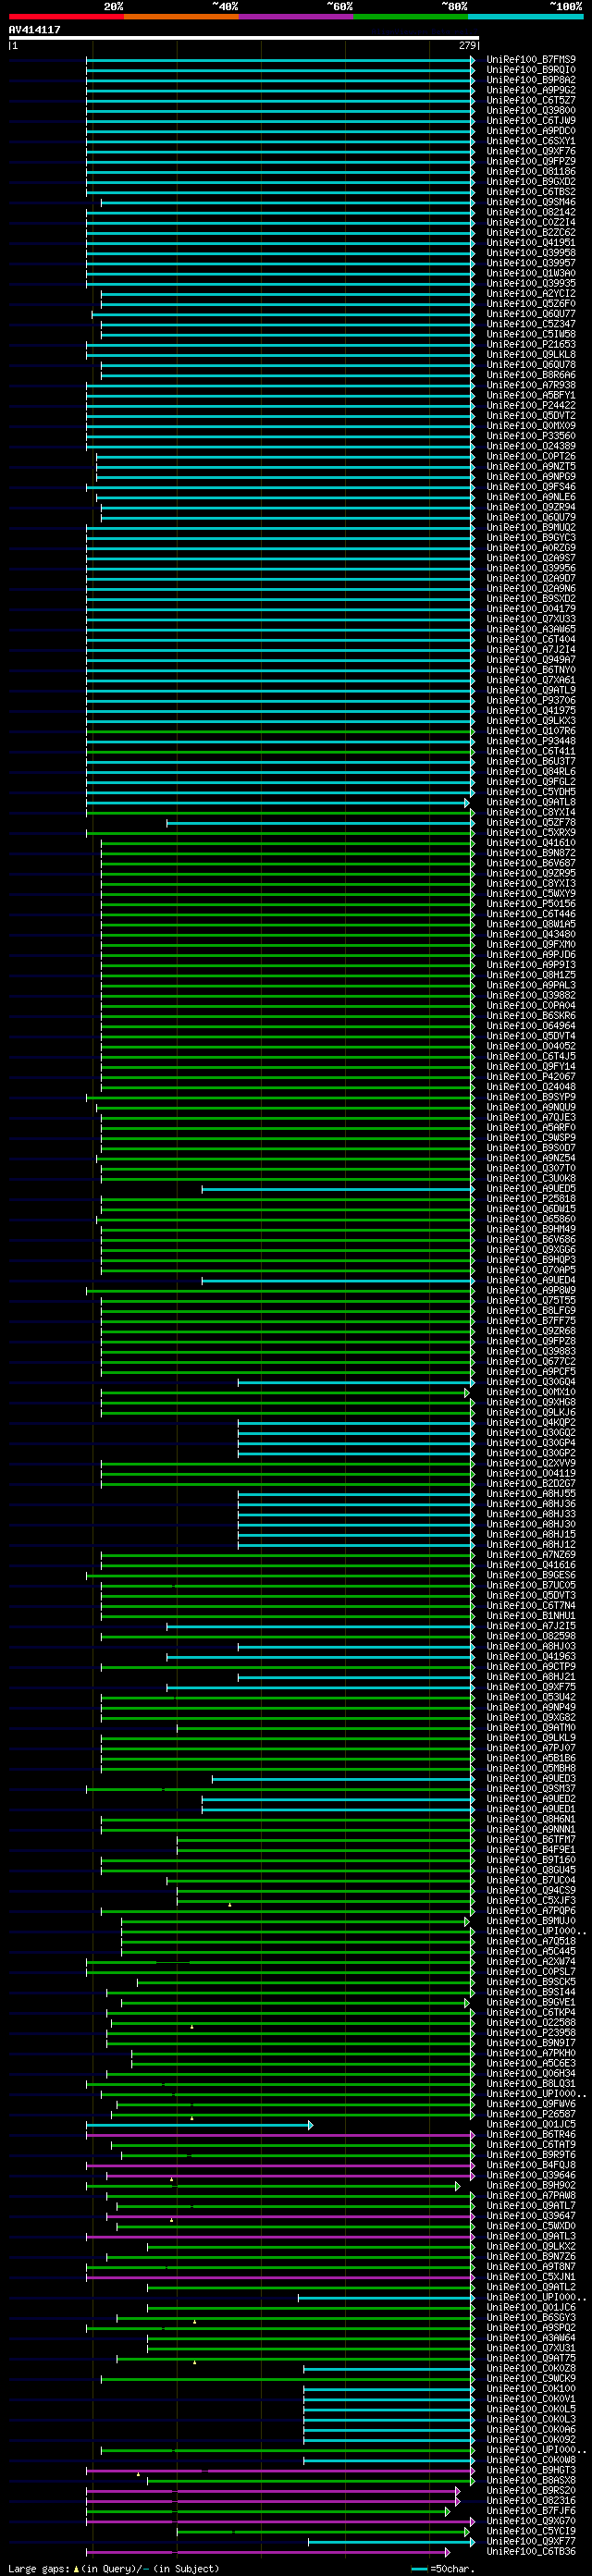Screen dimensions: 592x2576
Task: Select the UniRef100_A8HJ55 label
Action: [x=531, y=1494]
